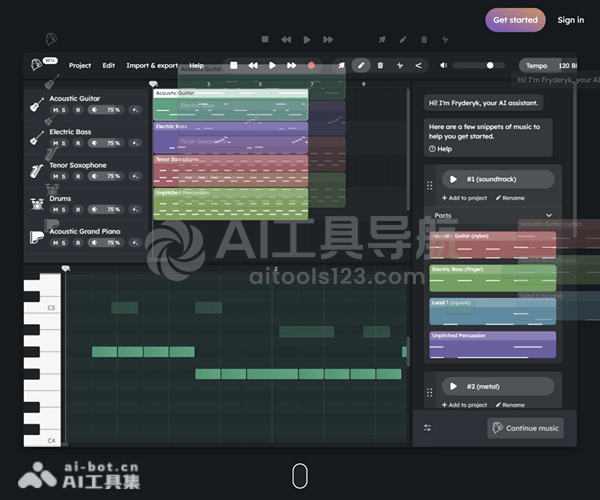Solo the Electric Bass track
Image resolution: width=600 pixels, height=500 pixels.
(64, 143)
